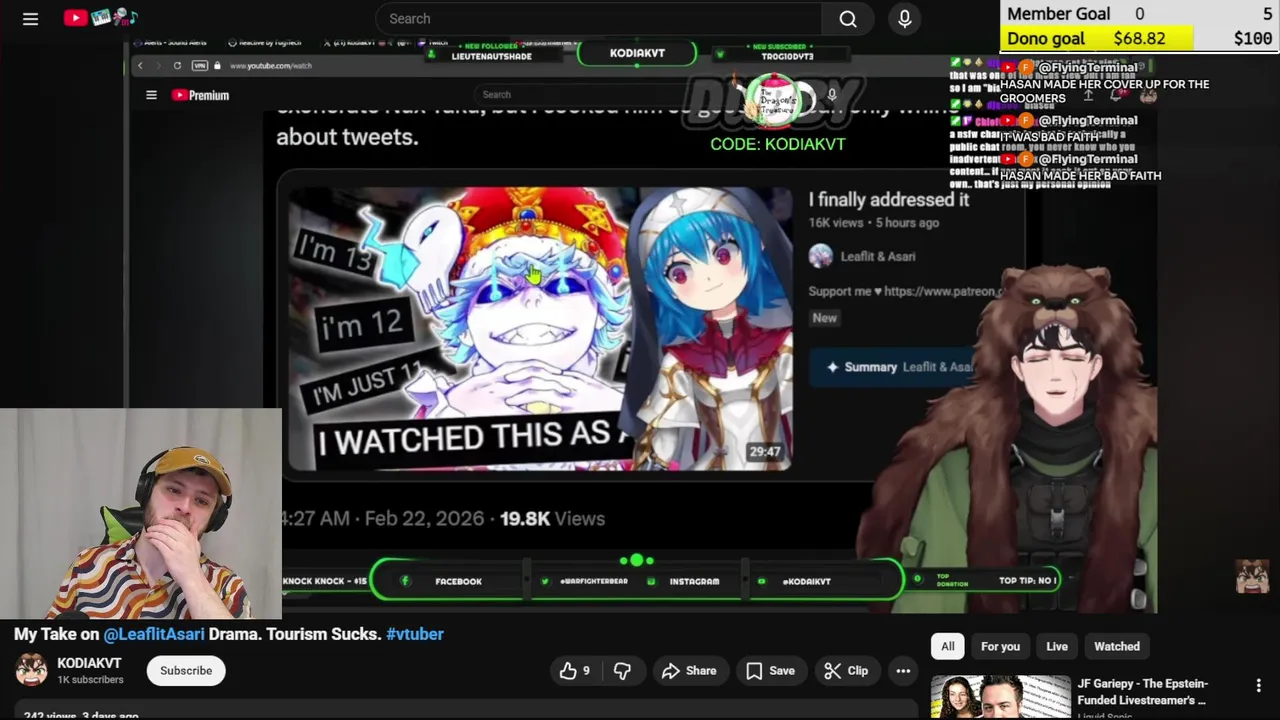This screenshot has height=720, width=1280.
Task: Create a Clip of the video
Action: coord(846,671)
